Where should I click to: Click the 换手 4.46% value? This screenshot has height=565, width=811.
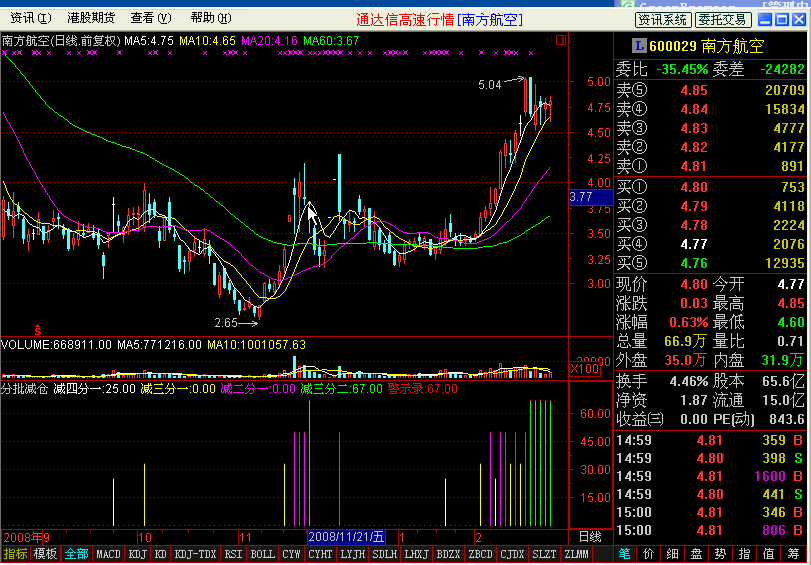click(688, 381)
